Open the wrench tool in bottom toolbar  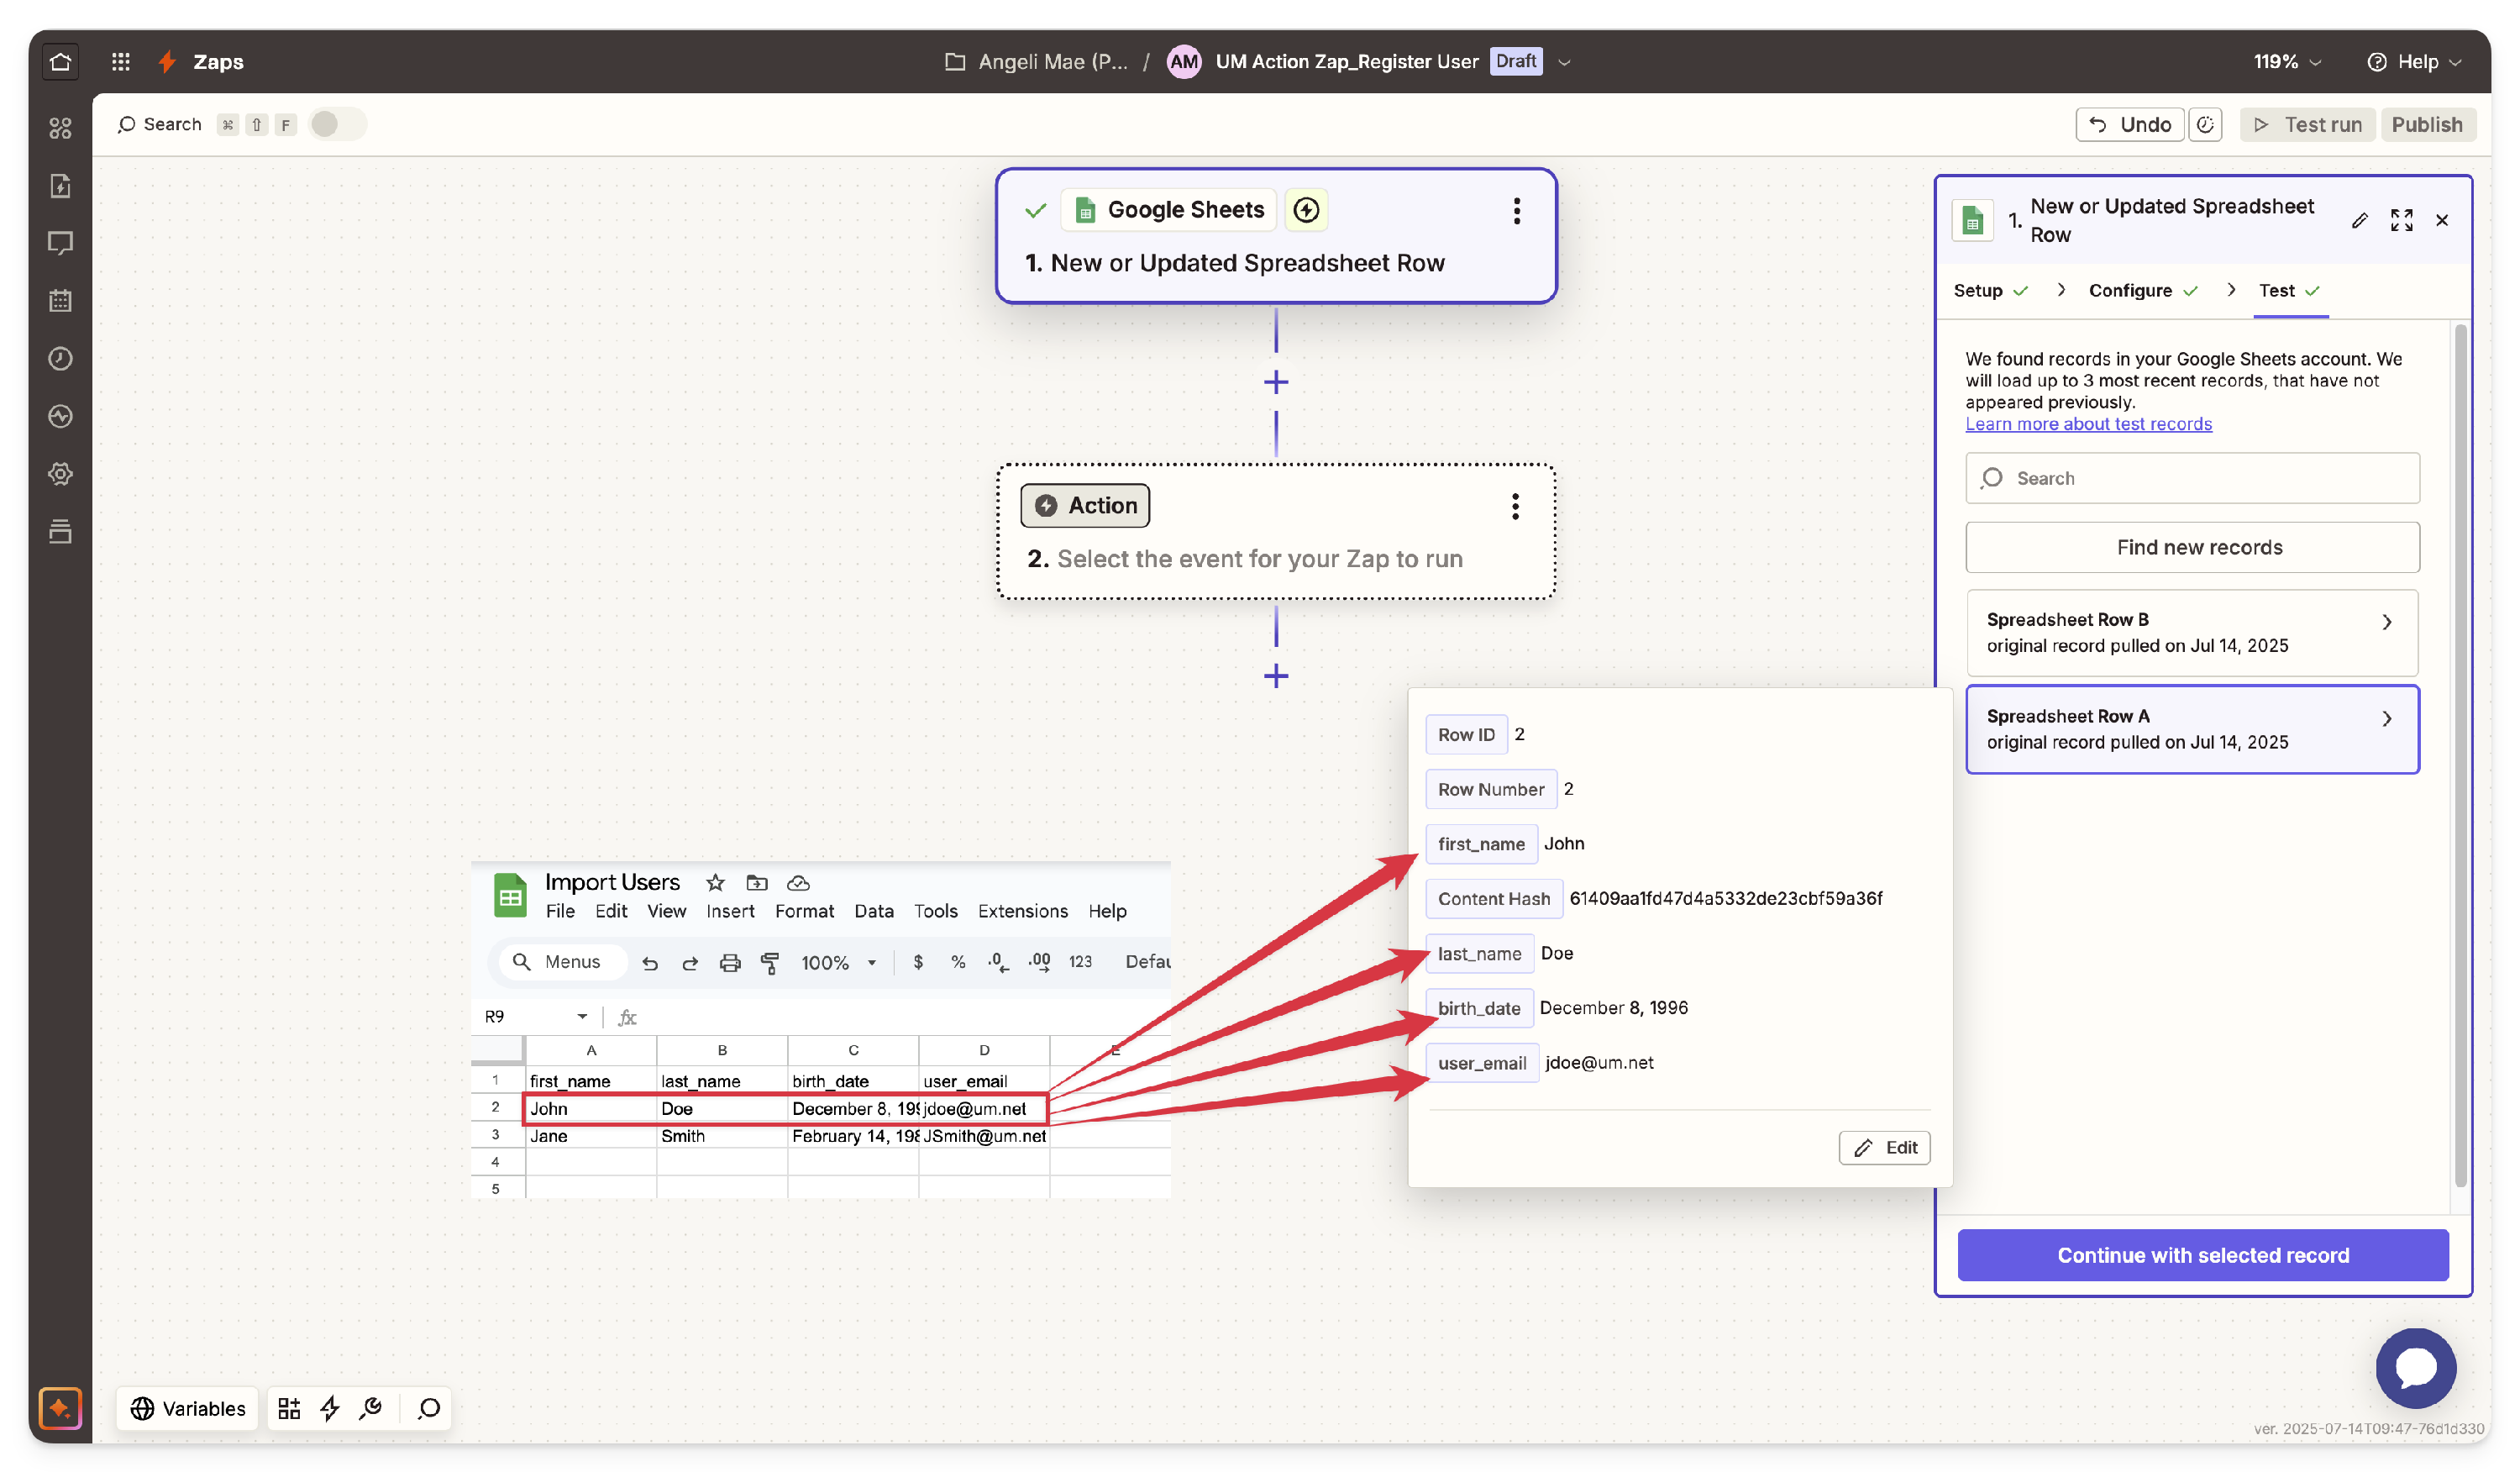coord(371,1408)
